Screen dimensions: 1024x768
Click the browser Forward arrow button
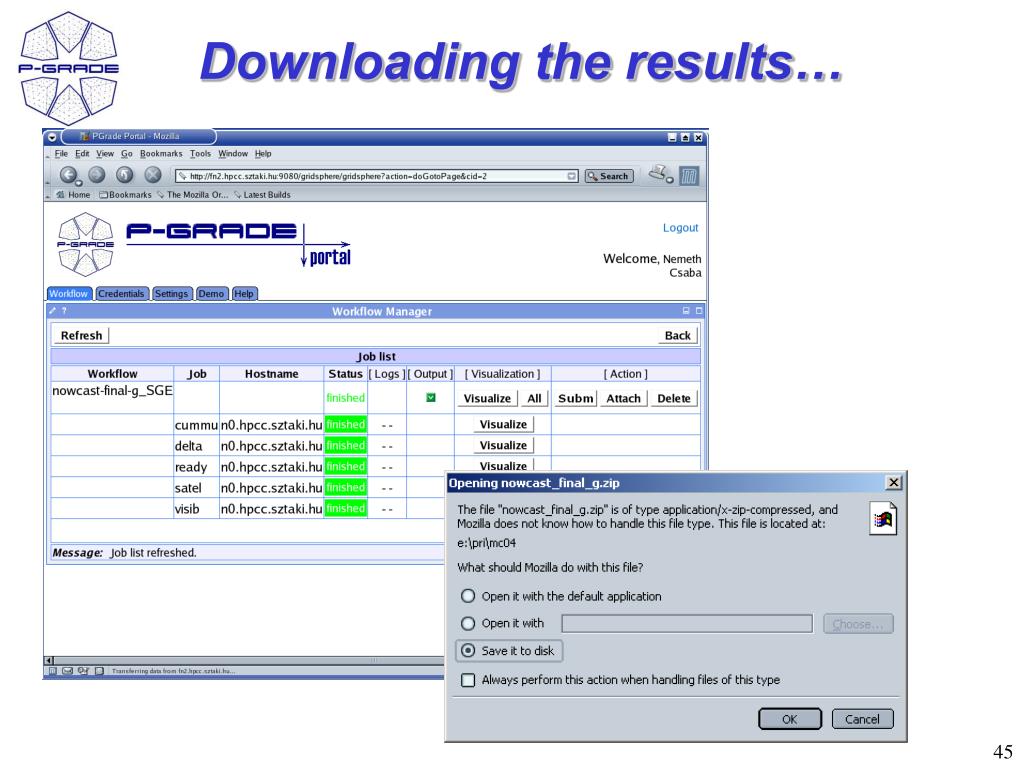tap(97, 174)
